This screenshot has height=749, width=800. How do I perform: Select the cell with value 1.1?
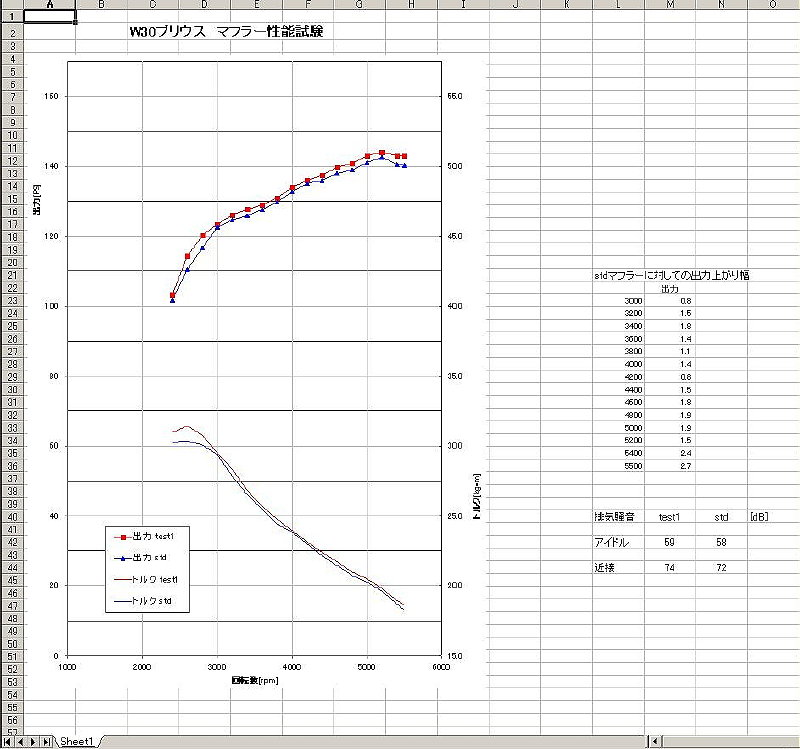coord(670,351)
